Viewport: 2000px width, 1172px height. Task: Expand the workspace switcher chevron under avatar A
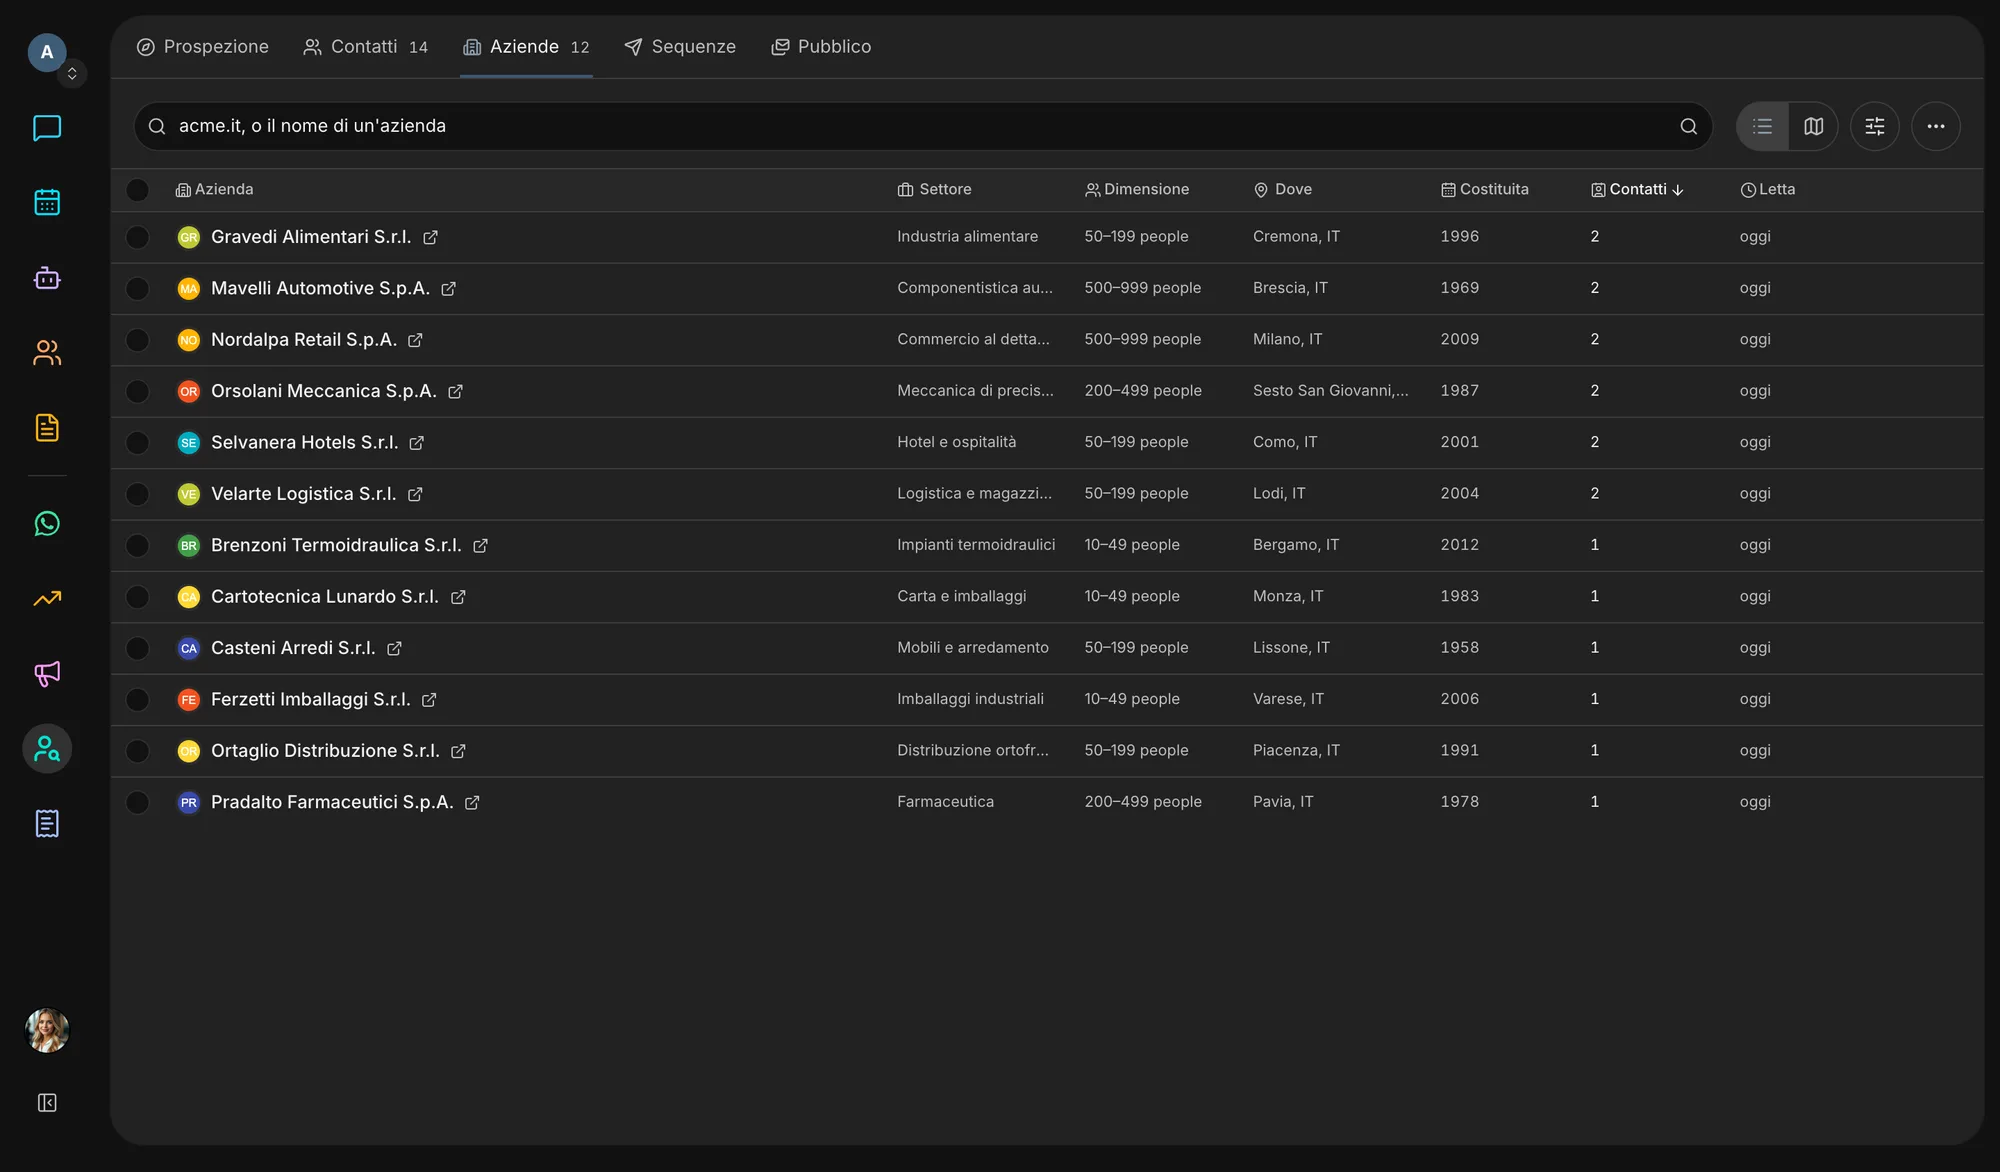click(72, 73)
